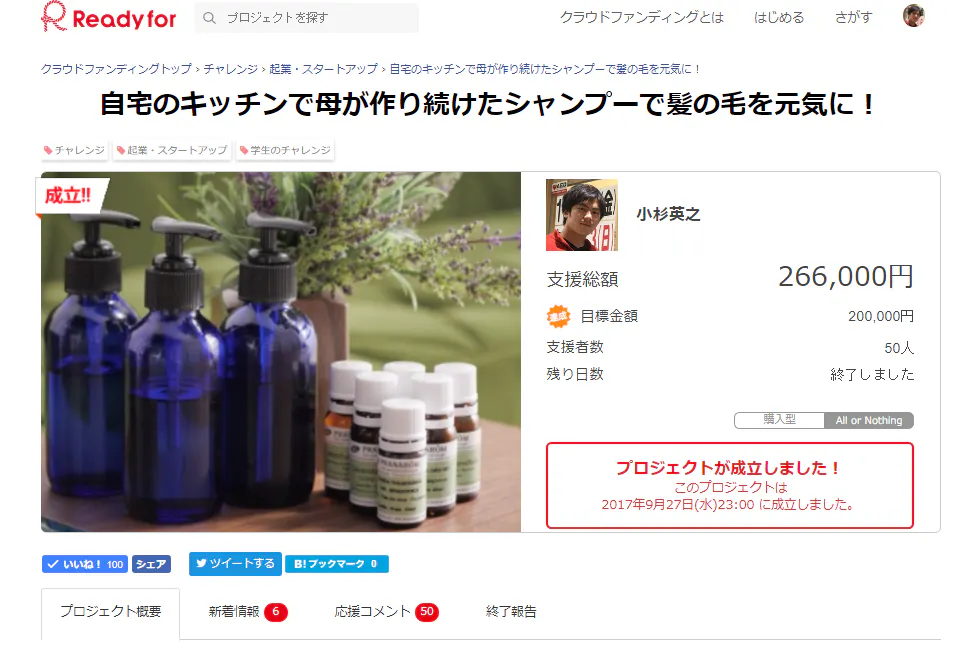Click the 成立!! badge on image

tap(68, 196)
